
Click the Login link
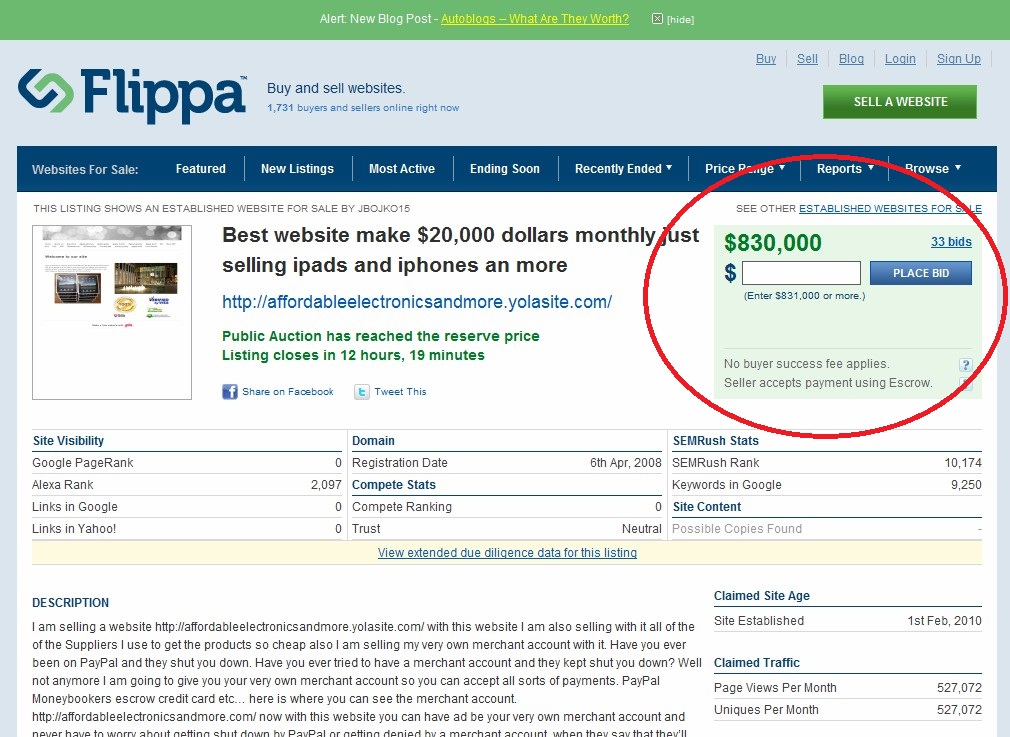coord(900,59)
